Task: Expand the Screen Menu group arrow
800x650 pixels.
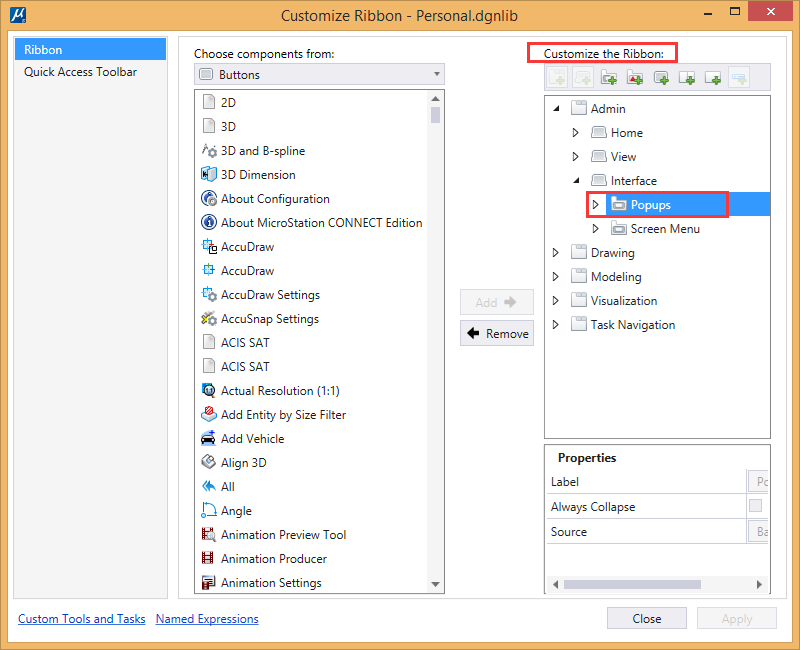Action: pyautogui.click(x=595, y=229)
